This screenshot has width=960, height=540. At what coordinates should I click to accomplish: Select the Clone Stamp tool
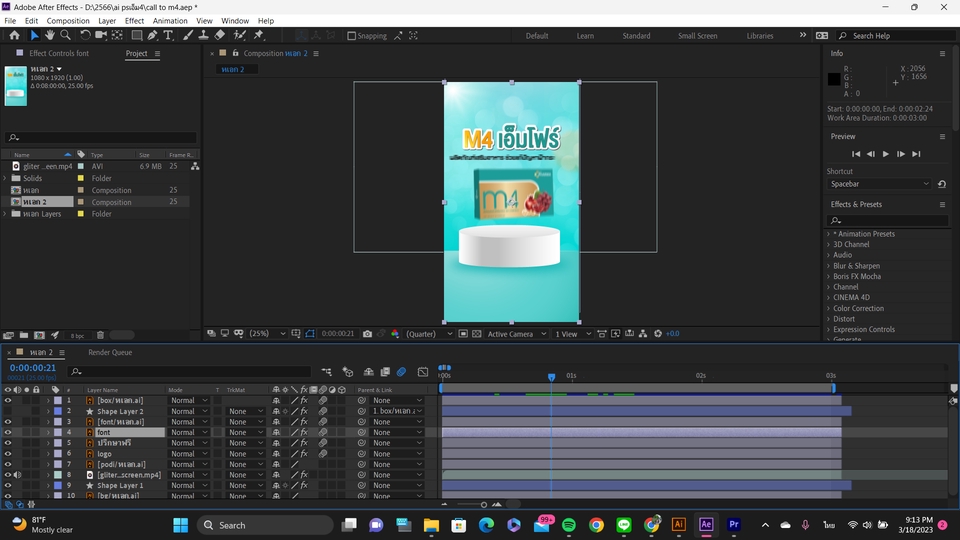[x=203, y=36]
